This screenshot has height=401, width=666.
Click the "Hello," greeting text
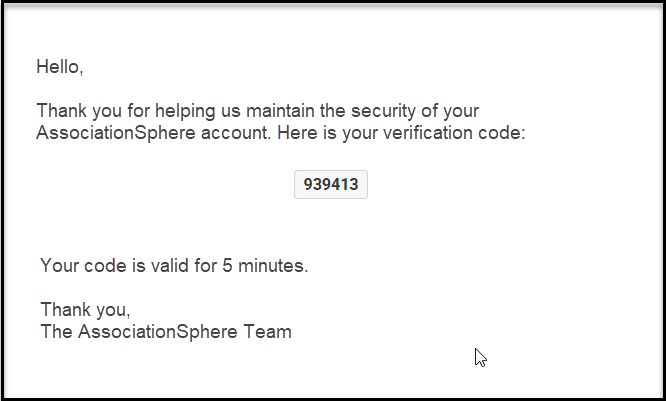tap(59, 67)
